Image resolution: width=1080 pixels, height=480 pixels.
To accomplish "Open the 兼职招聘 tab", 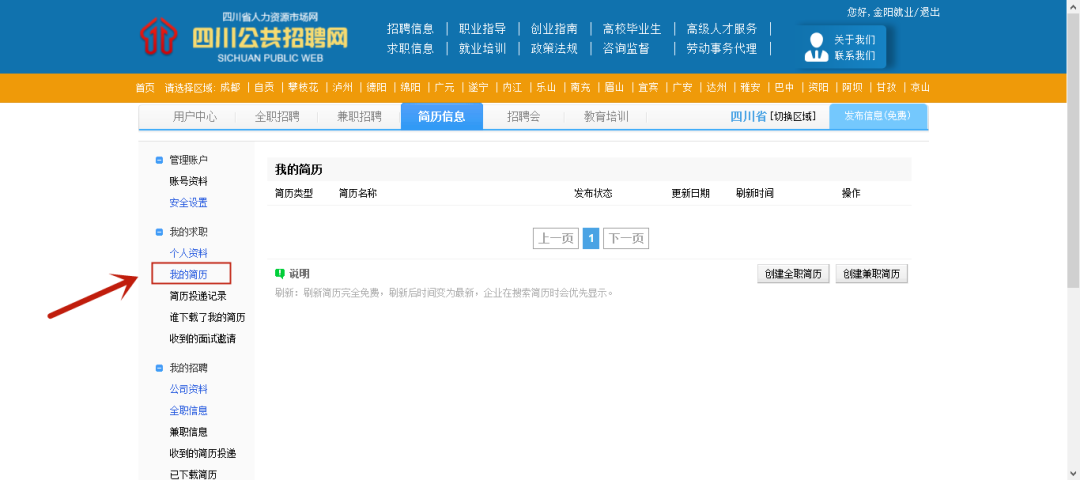I will [359, 117].
